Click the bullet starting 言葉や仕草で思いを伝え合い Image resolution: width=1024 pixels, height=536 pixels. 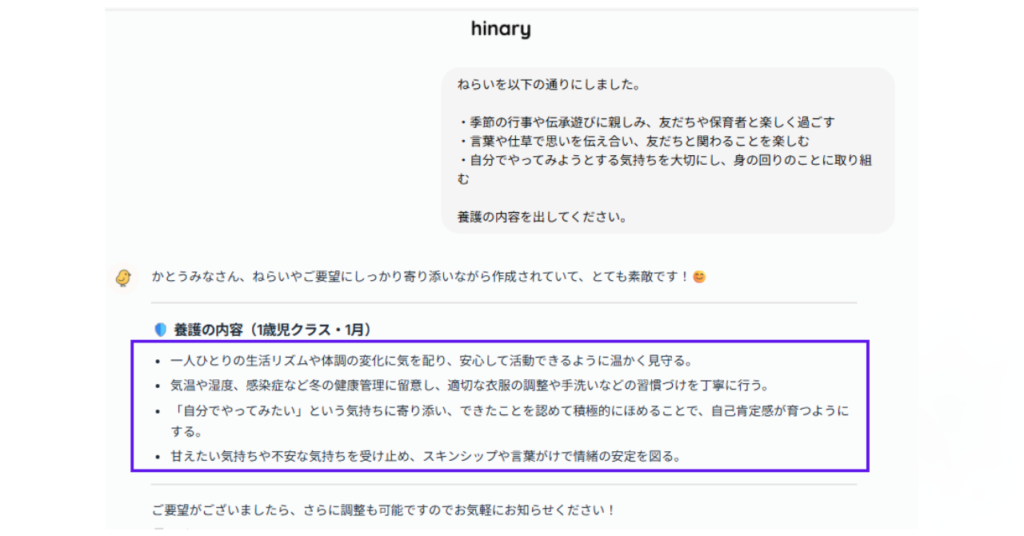point(633,141)
